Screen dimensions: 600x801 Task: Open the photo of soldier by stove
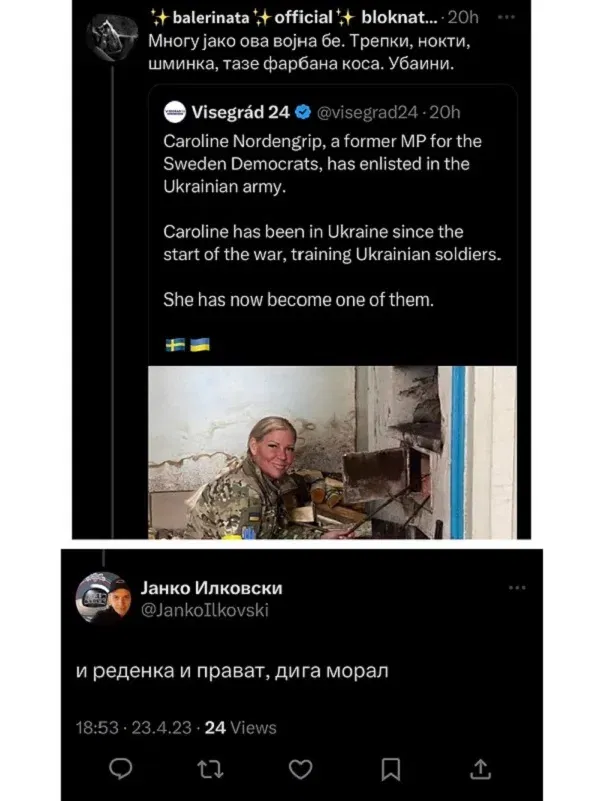332,452
